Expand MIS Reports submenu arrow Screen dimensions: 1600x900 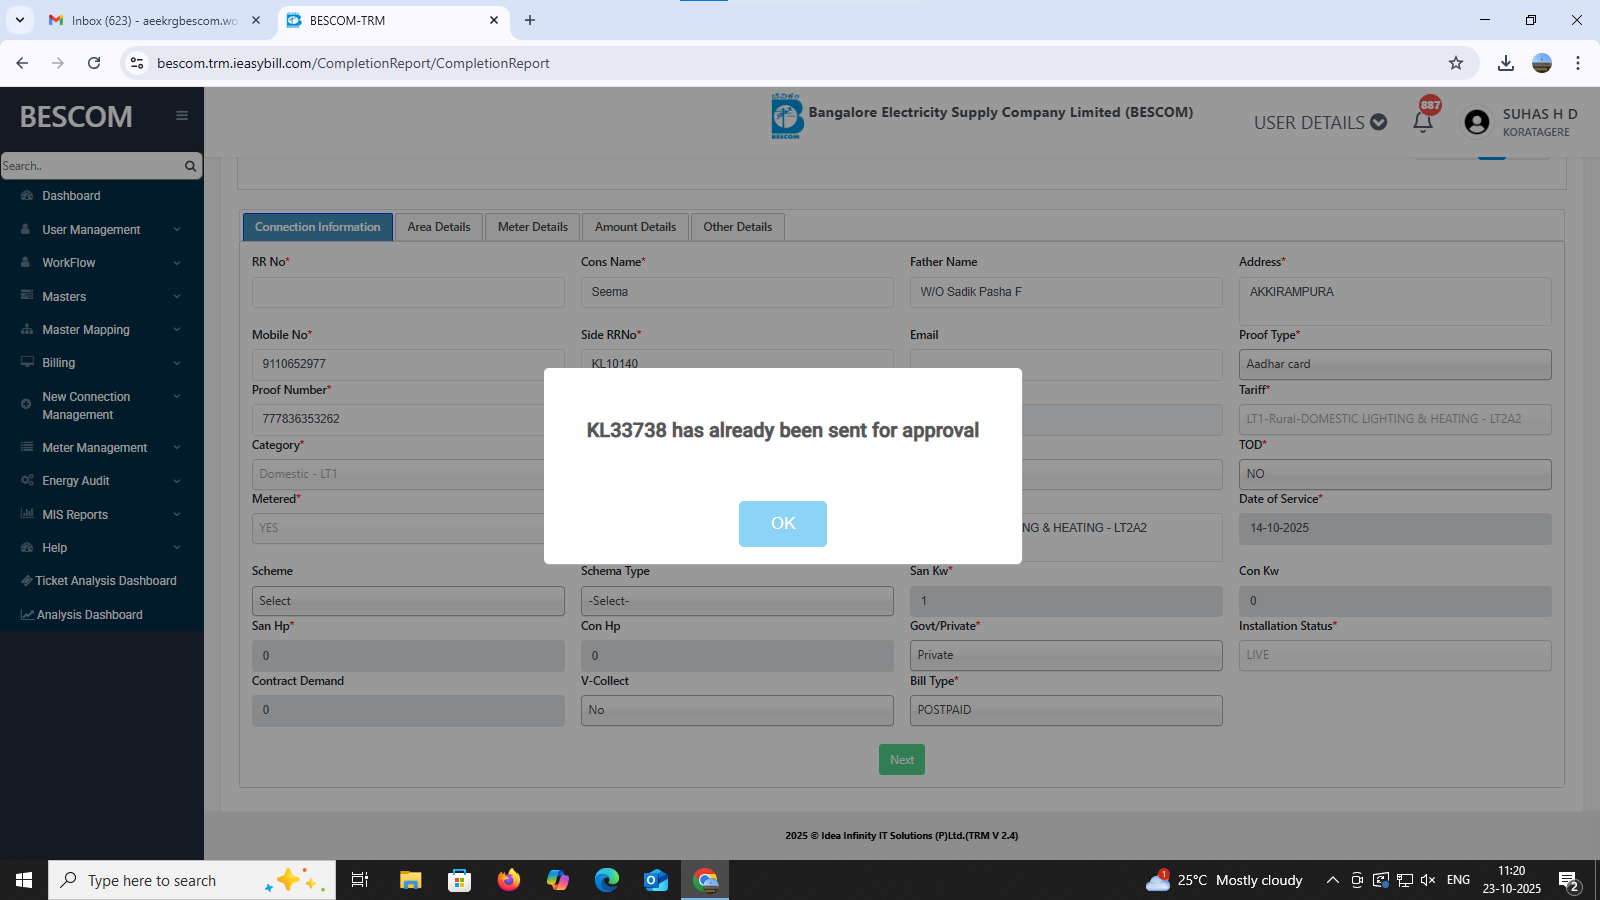click(177, 515)
